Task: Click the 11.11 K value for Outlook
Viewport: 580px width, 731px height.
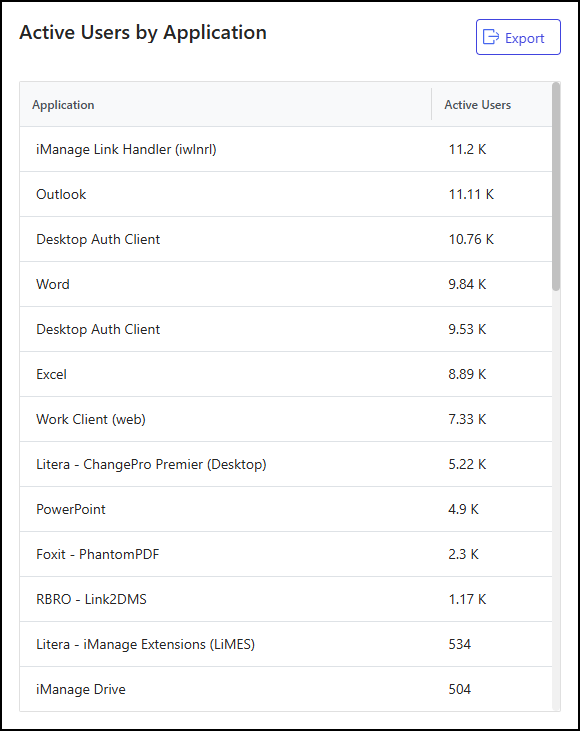Action: (471, 194)
